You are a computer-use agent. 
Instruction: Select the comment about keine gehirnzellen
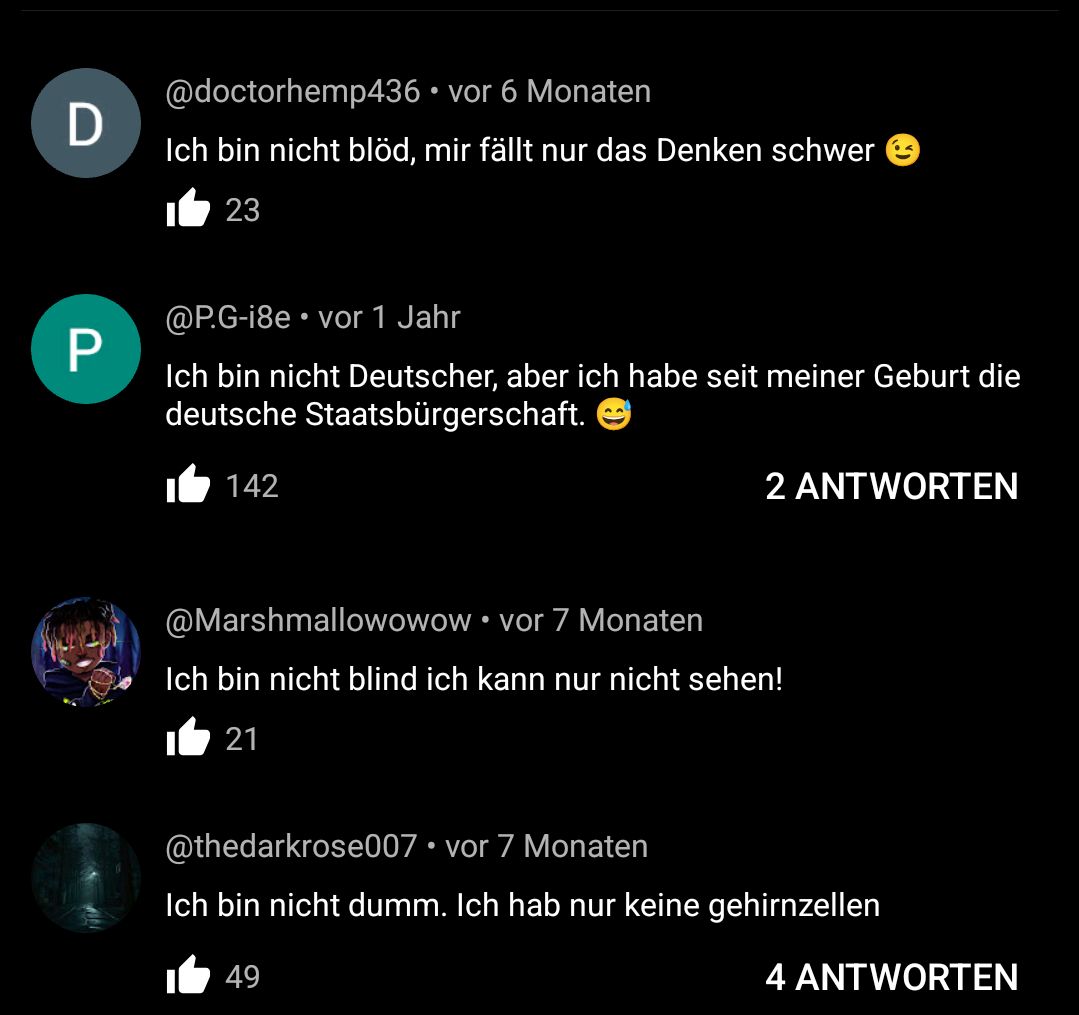[522, 906]
